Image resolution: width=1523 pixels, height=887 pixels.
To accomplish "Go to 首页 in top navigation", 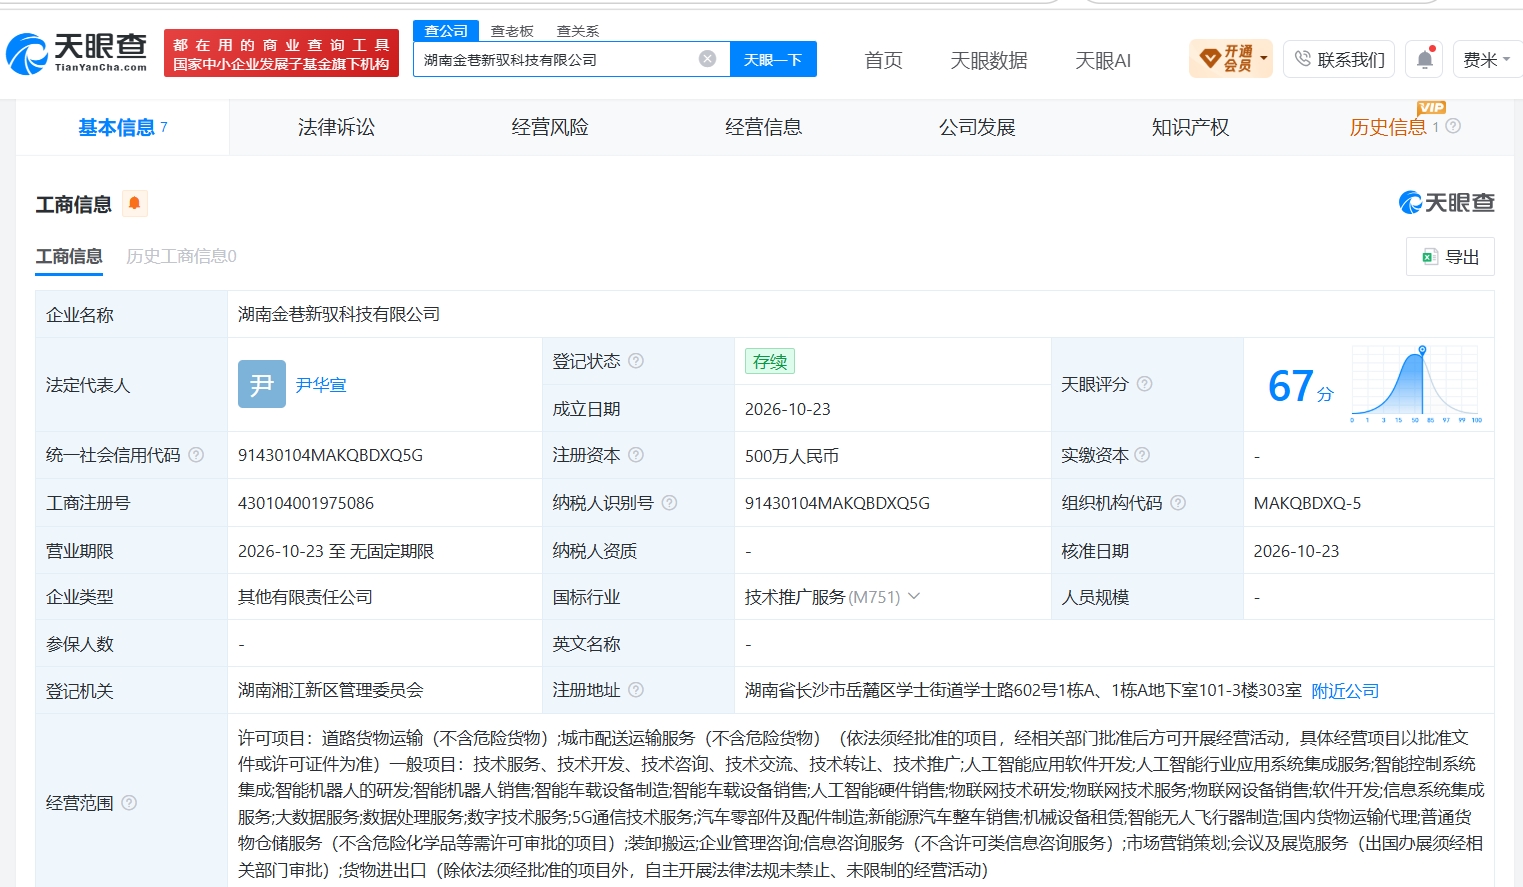I will pos(883,61).
